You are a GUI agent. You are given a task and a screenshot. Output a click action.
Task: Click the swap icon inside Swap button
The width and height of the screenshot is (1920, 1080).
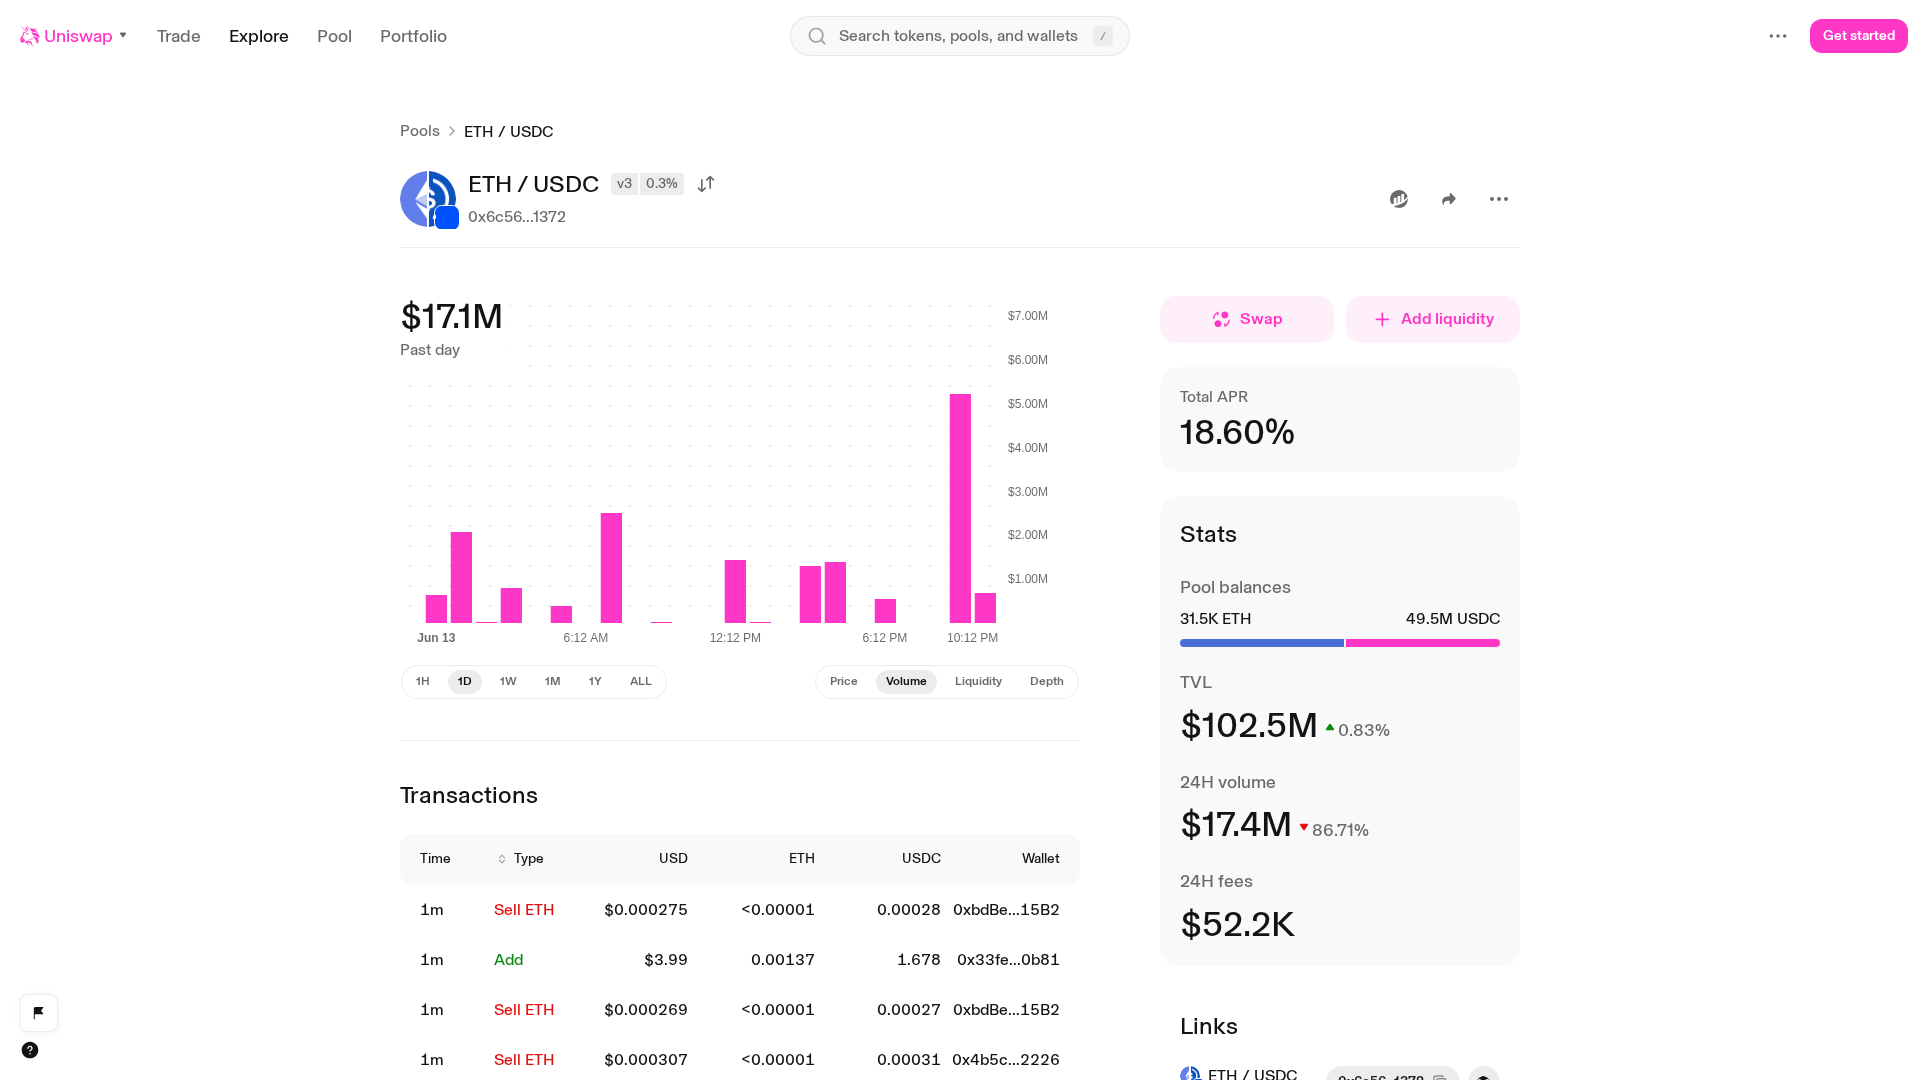tap(1221, 319)
